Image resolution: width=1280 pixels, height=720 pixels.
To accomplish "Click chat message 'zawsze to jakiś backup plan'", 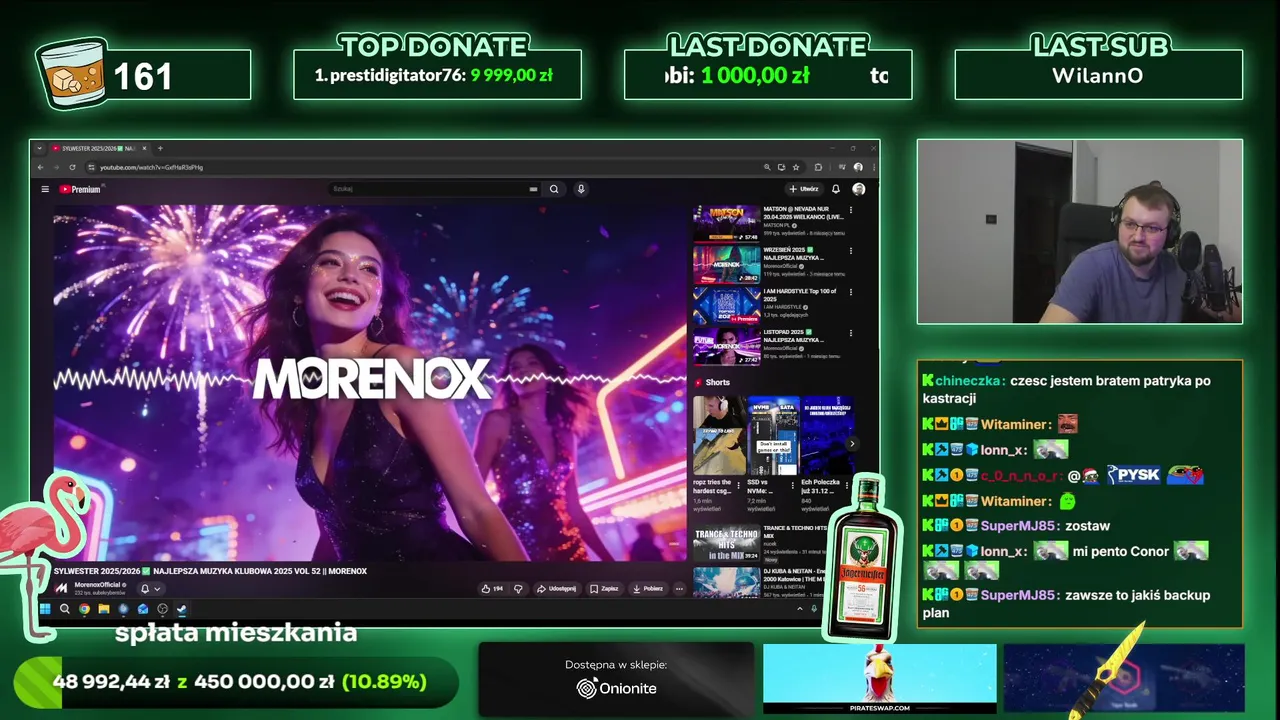I will point(1066,604).
